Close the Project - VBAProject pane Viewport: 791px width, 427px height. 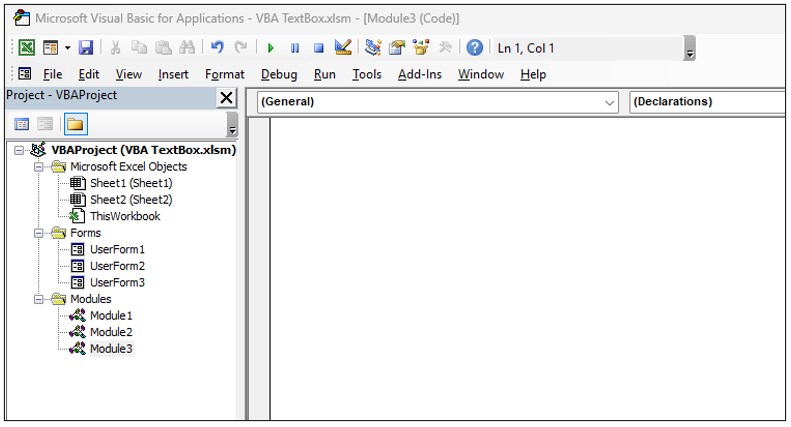coord(227,97)
